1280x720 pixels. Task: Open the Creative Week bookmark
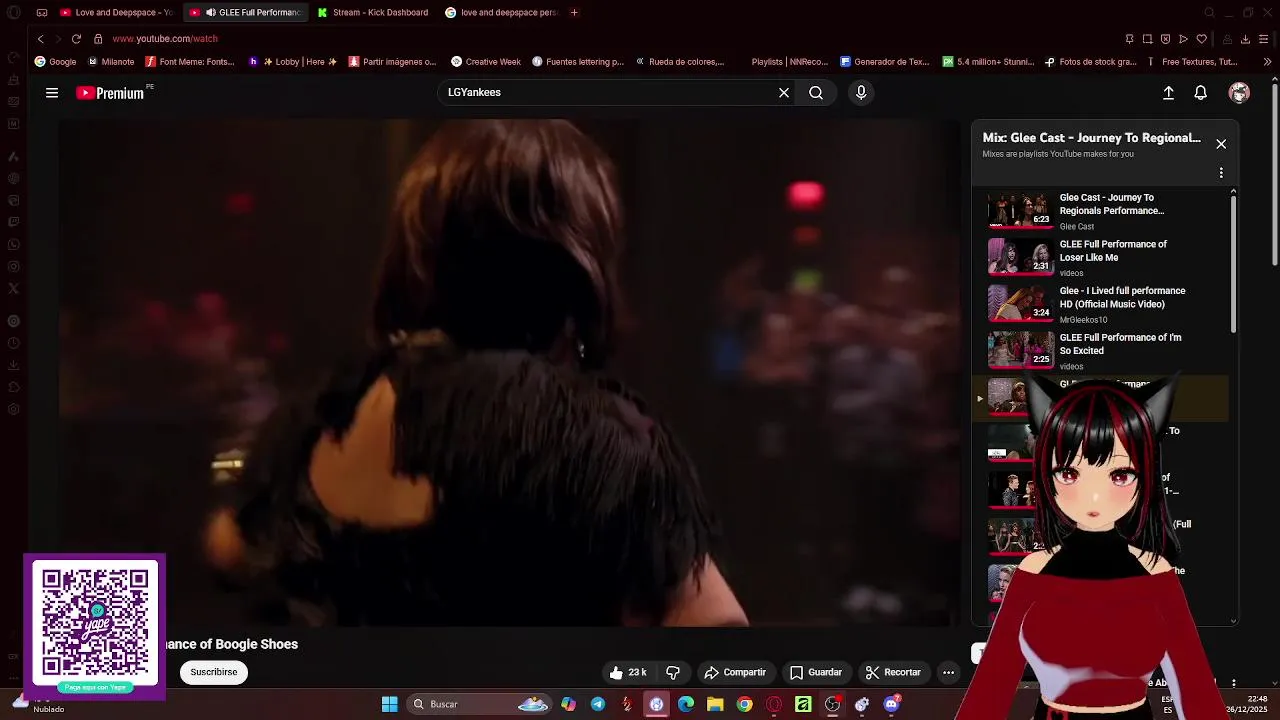486,62
